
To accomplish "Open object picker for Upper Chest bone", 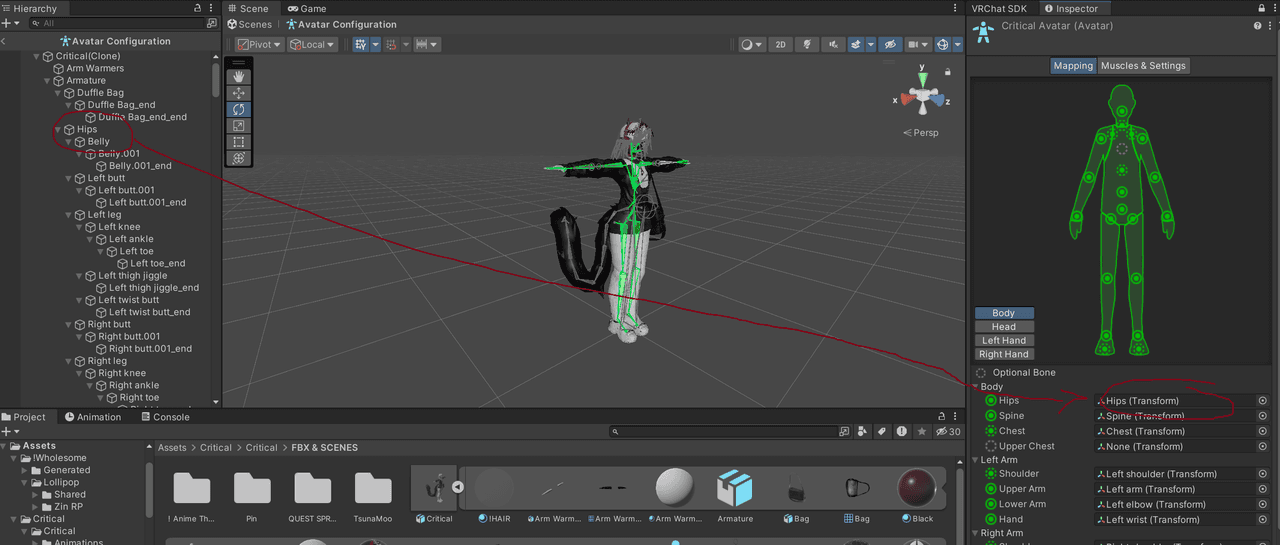I will pos(1262,447).
